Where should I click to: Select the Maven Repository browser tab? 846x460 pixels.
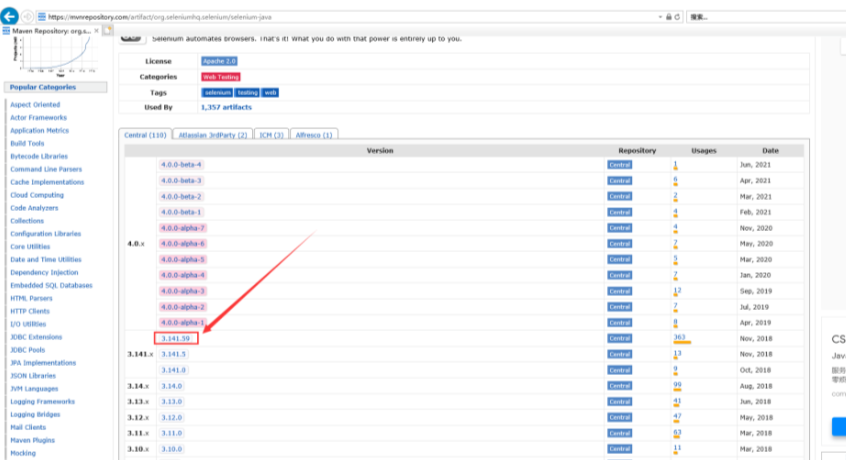(x=51, y=31)
